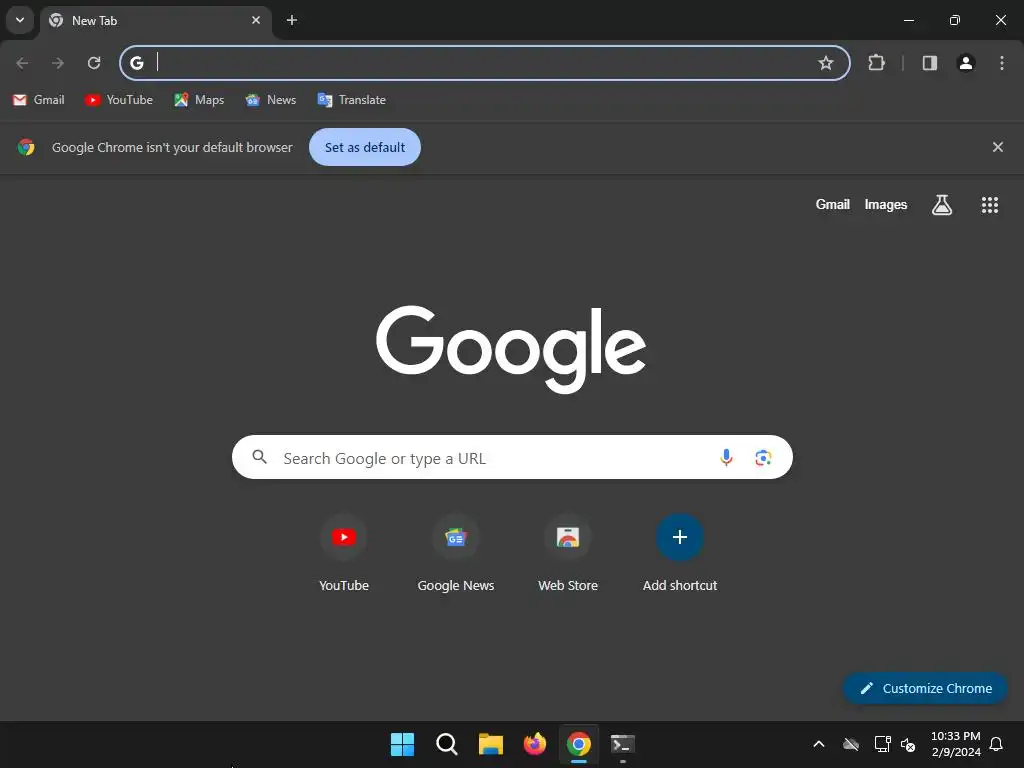Click the back navigation arrow
The image size is (1024, 768).
tap(22, 63)
